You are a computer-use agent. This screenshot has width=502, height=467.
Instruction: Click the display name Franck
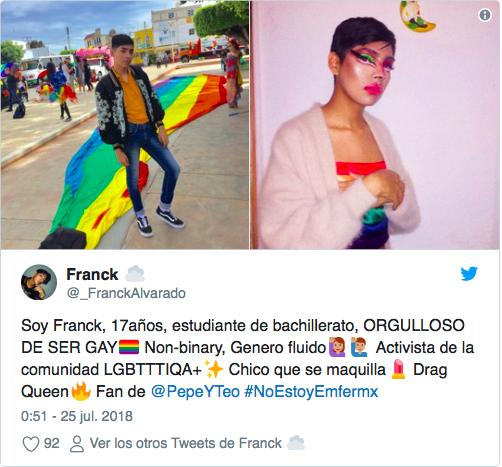[x=92, y=274]
